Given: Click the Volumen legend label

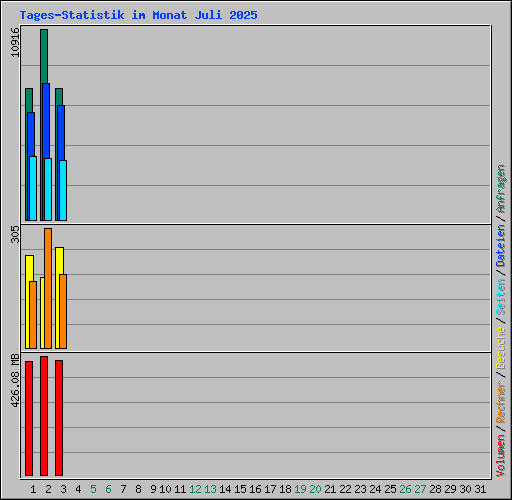Looking at the screenshot, I should (x=501, y=455).
